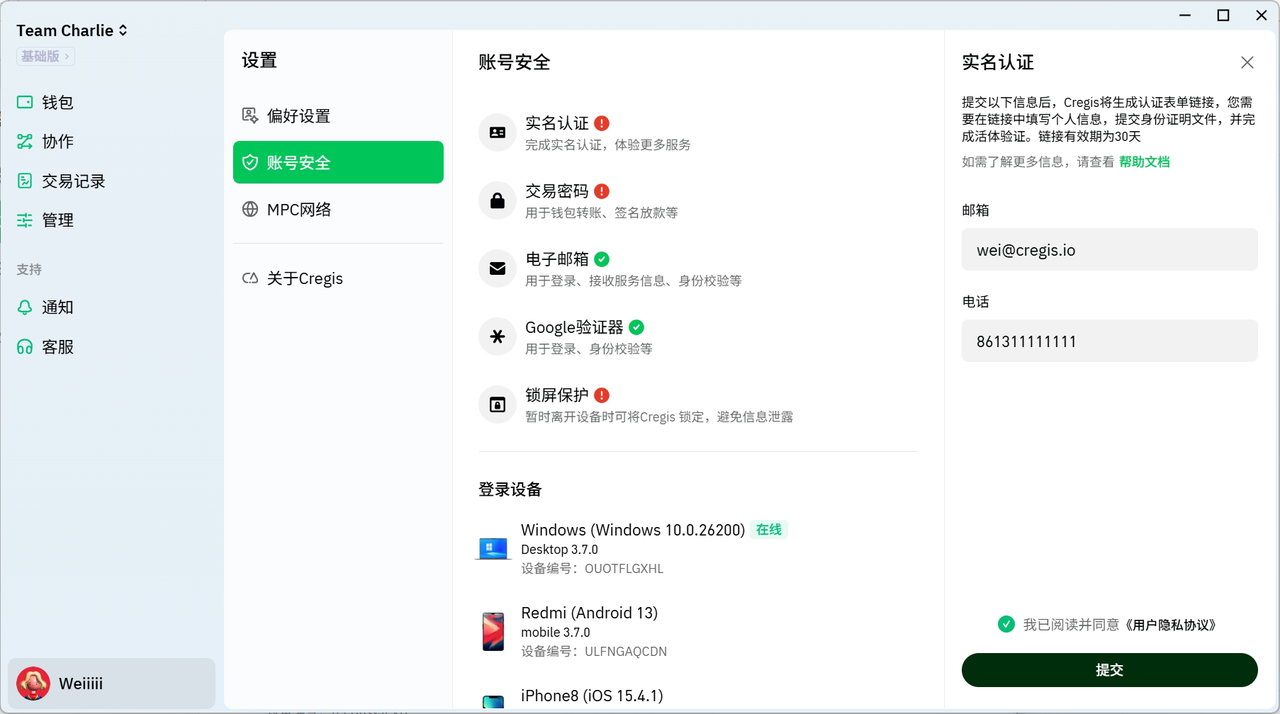
Task: Switch to the MPC网络 settings tab
Action: (x=298, y=210)
